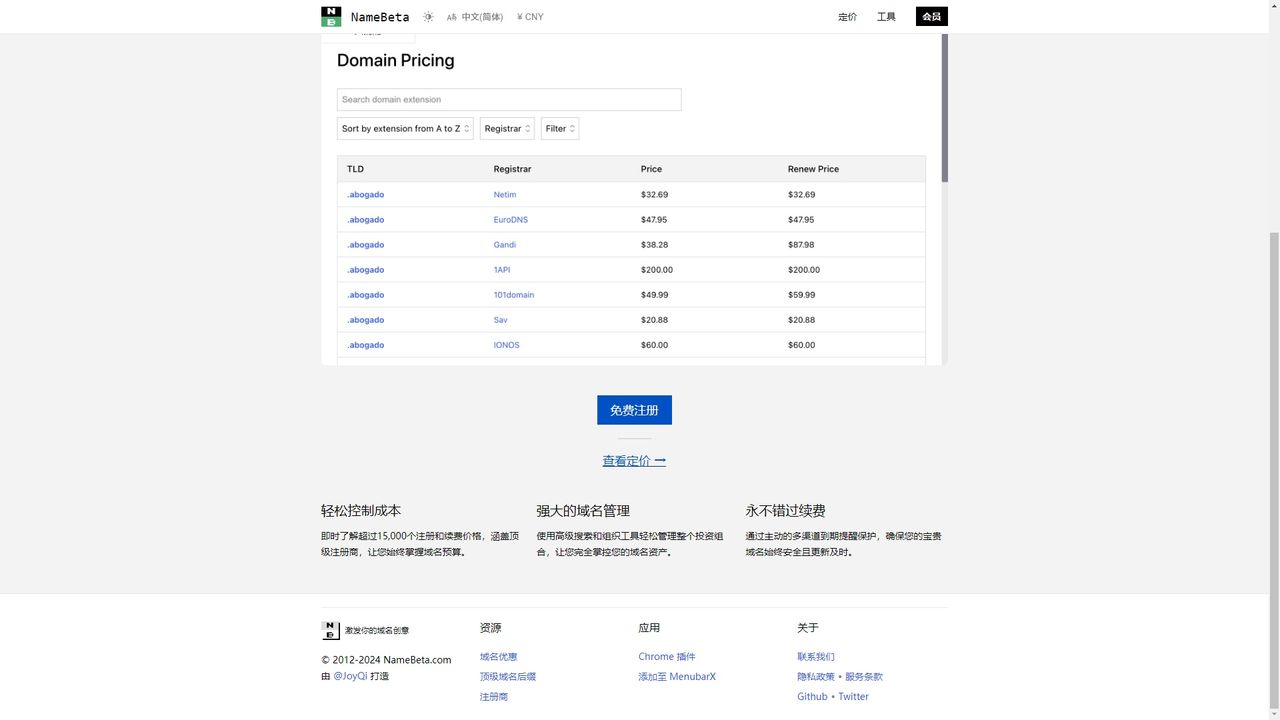Open the 顶级域名后缀 footer link
The height and width of the screenshot is (720, 1280).
[x=508, y=677]
